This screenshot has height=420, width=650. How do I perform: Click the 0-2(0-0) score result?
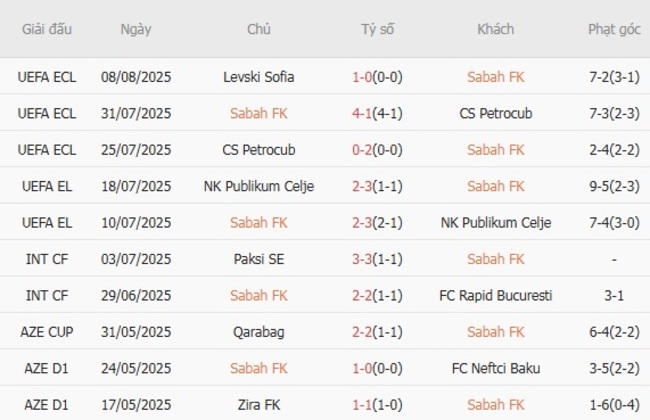tap(377, 149)
